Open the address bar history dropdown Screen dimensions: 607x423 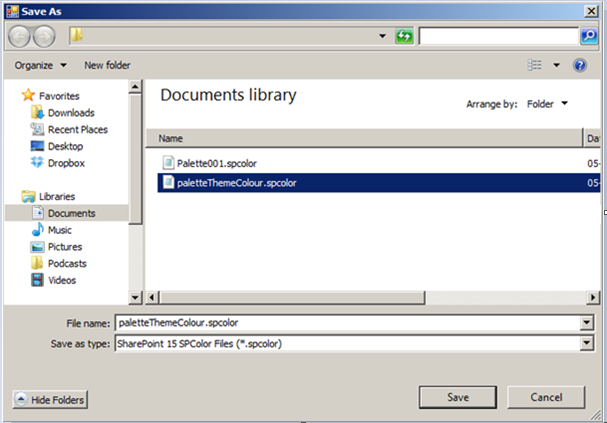[382, 36]
